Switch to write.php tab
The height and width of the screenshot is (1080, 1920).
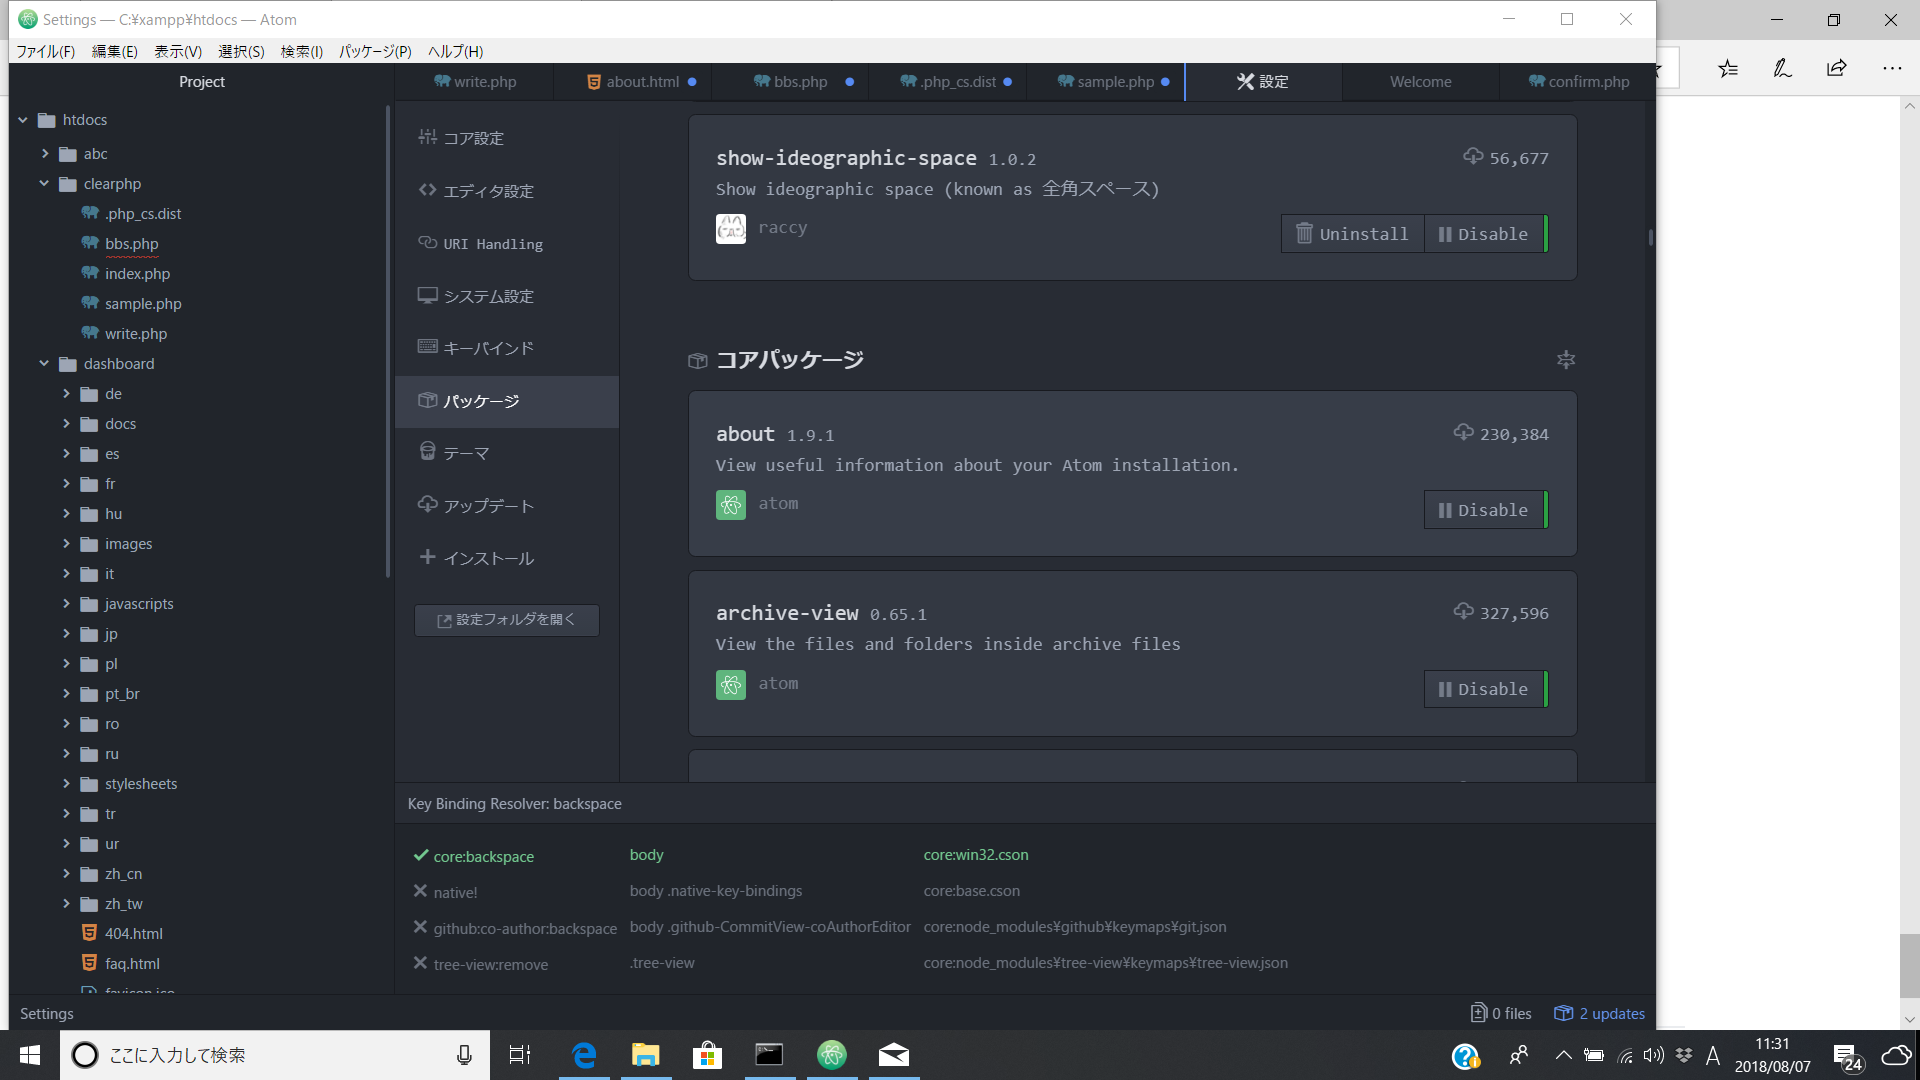[x=475, y=82]
